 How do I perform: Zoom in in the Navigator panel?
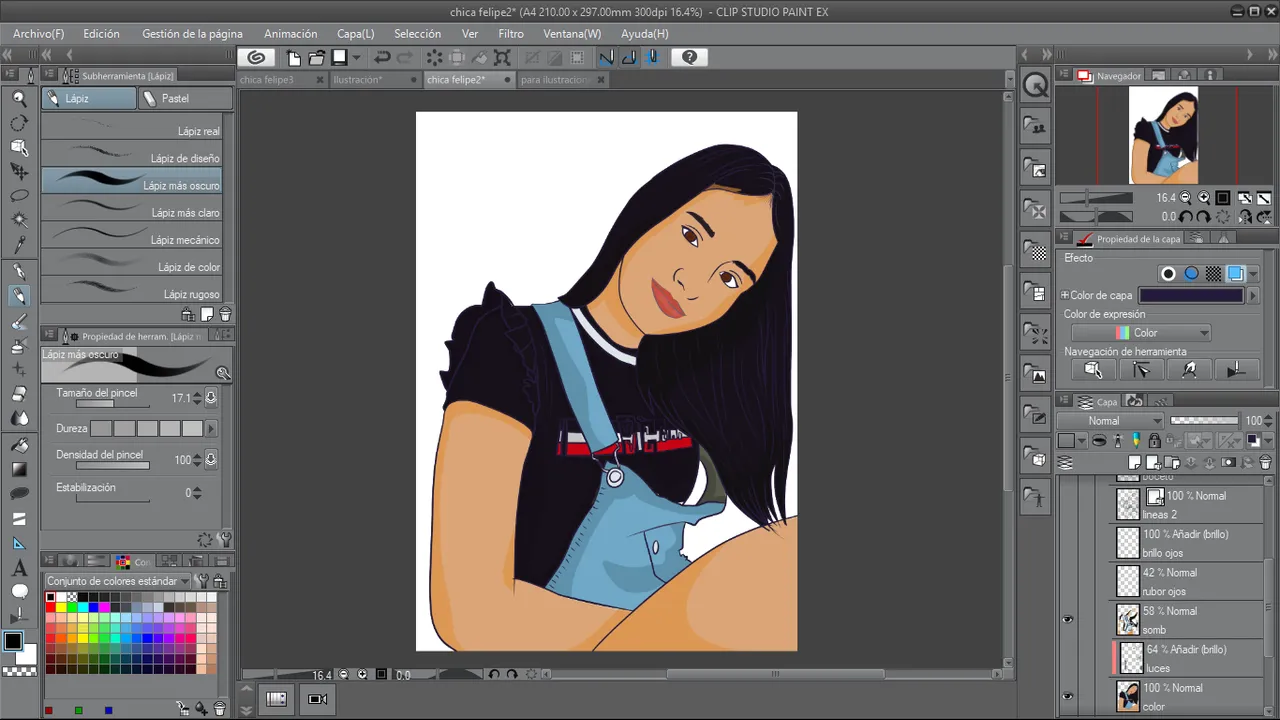[x=1204, y=198]
